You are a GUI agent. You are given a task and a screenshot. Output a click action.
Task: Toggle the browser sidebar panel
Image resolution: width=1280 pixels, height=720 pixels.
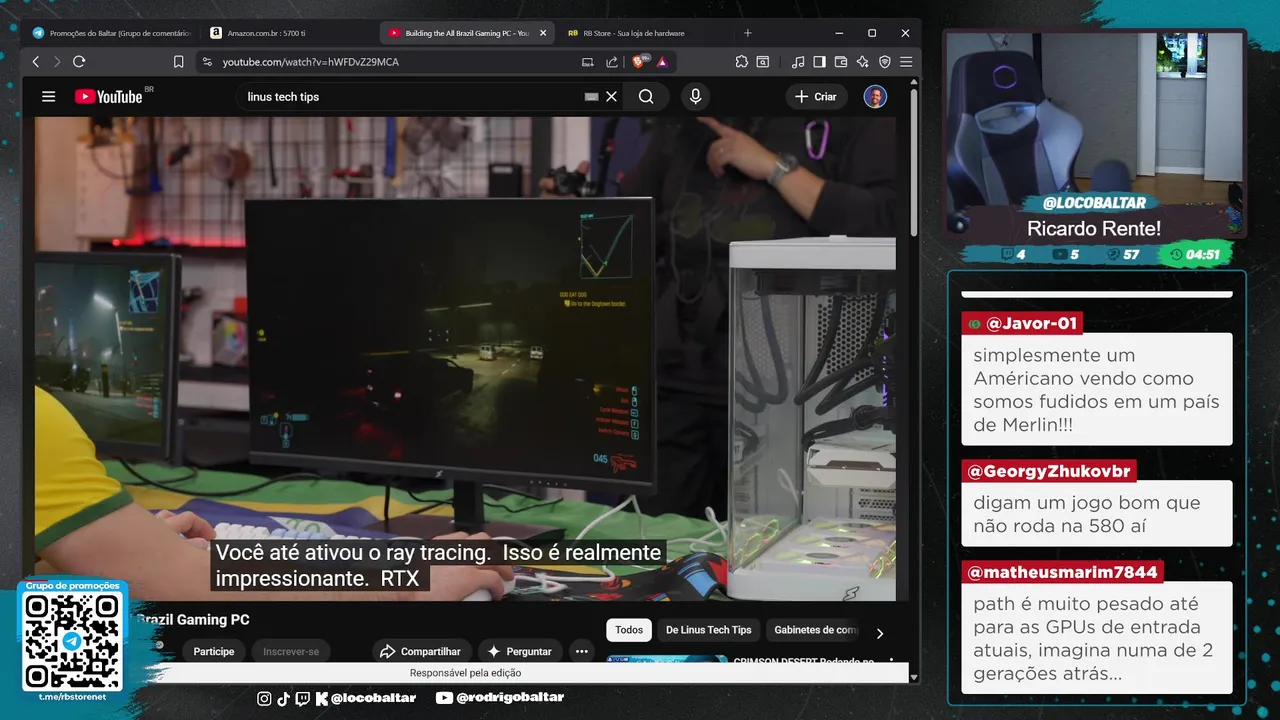tap(819, 62)
